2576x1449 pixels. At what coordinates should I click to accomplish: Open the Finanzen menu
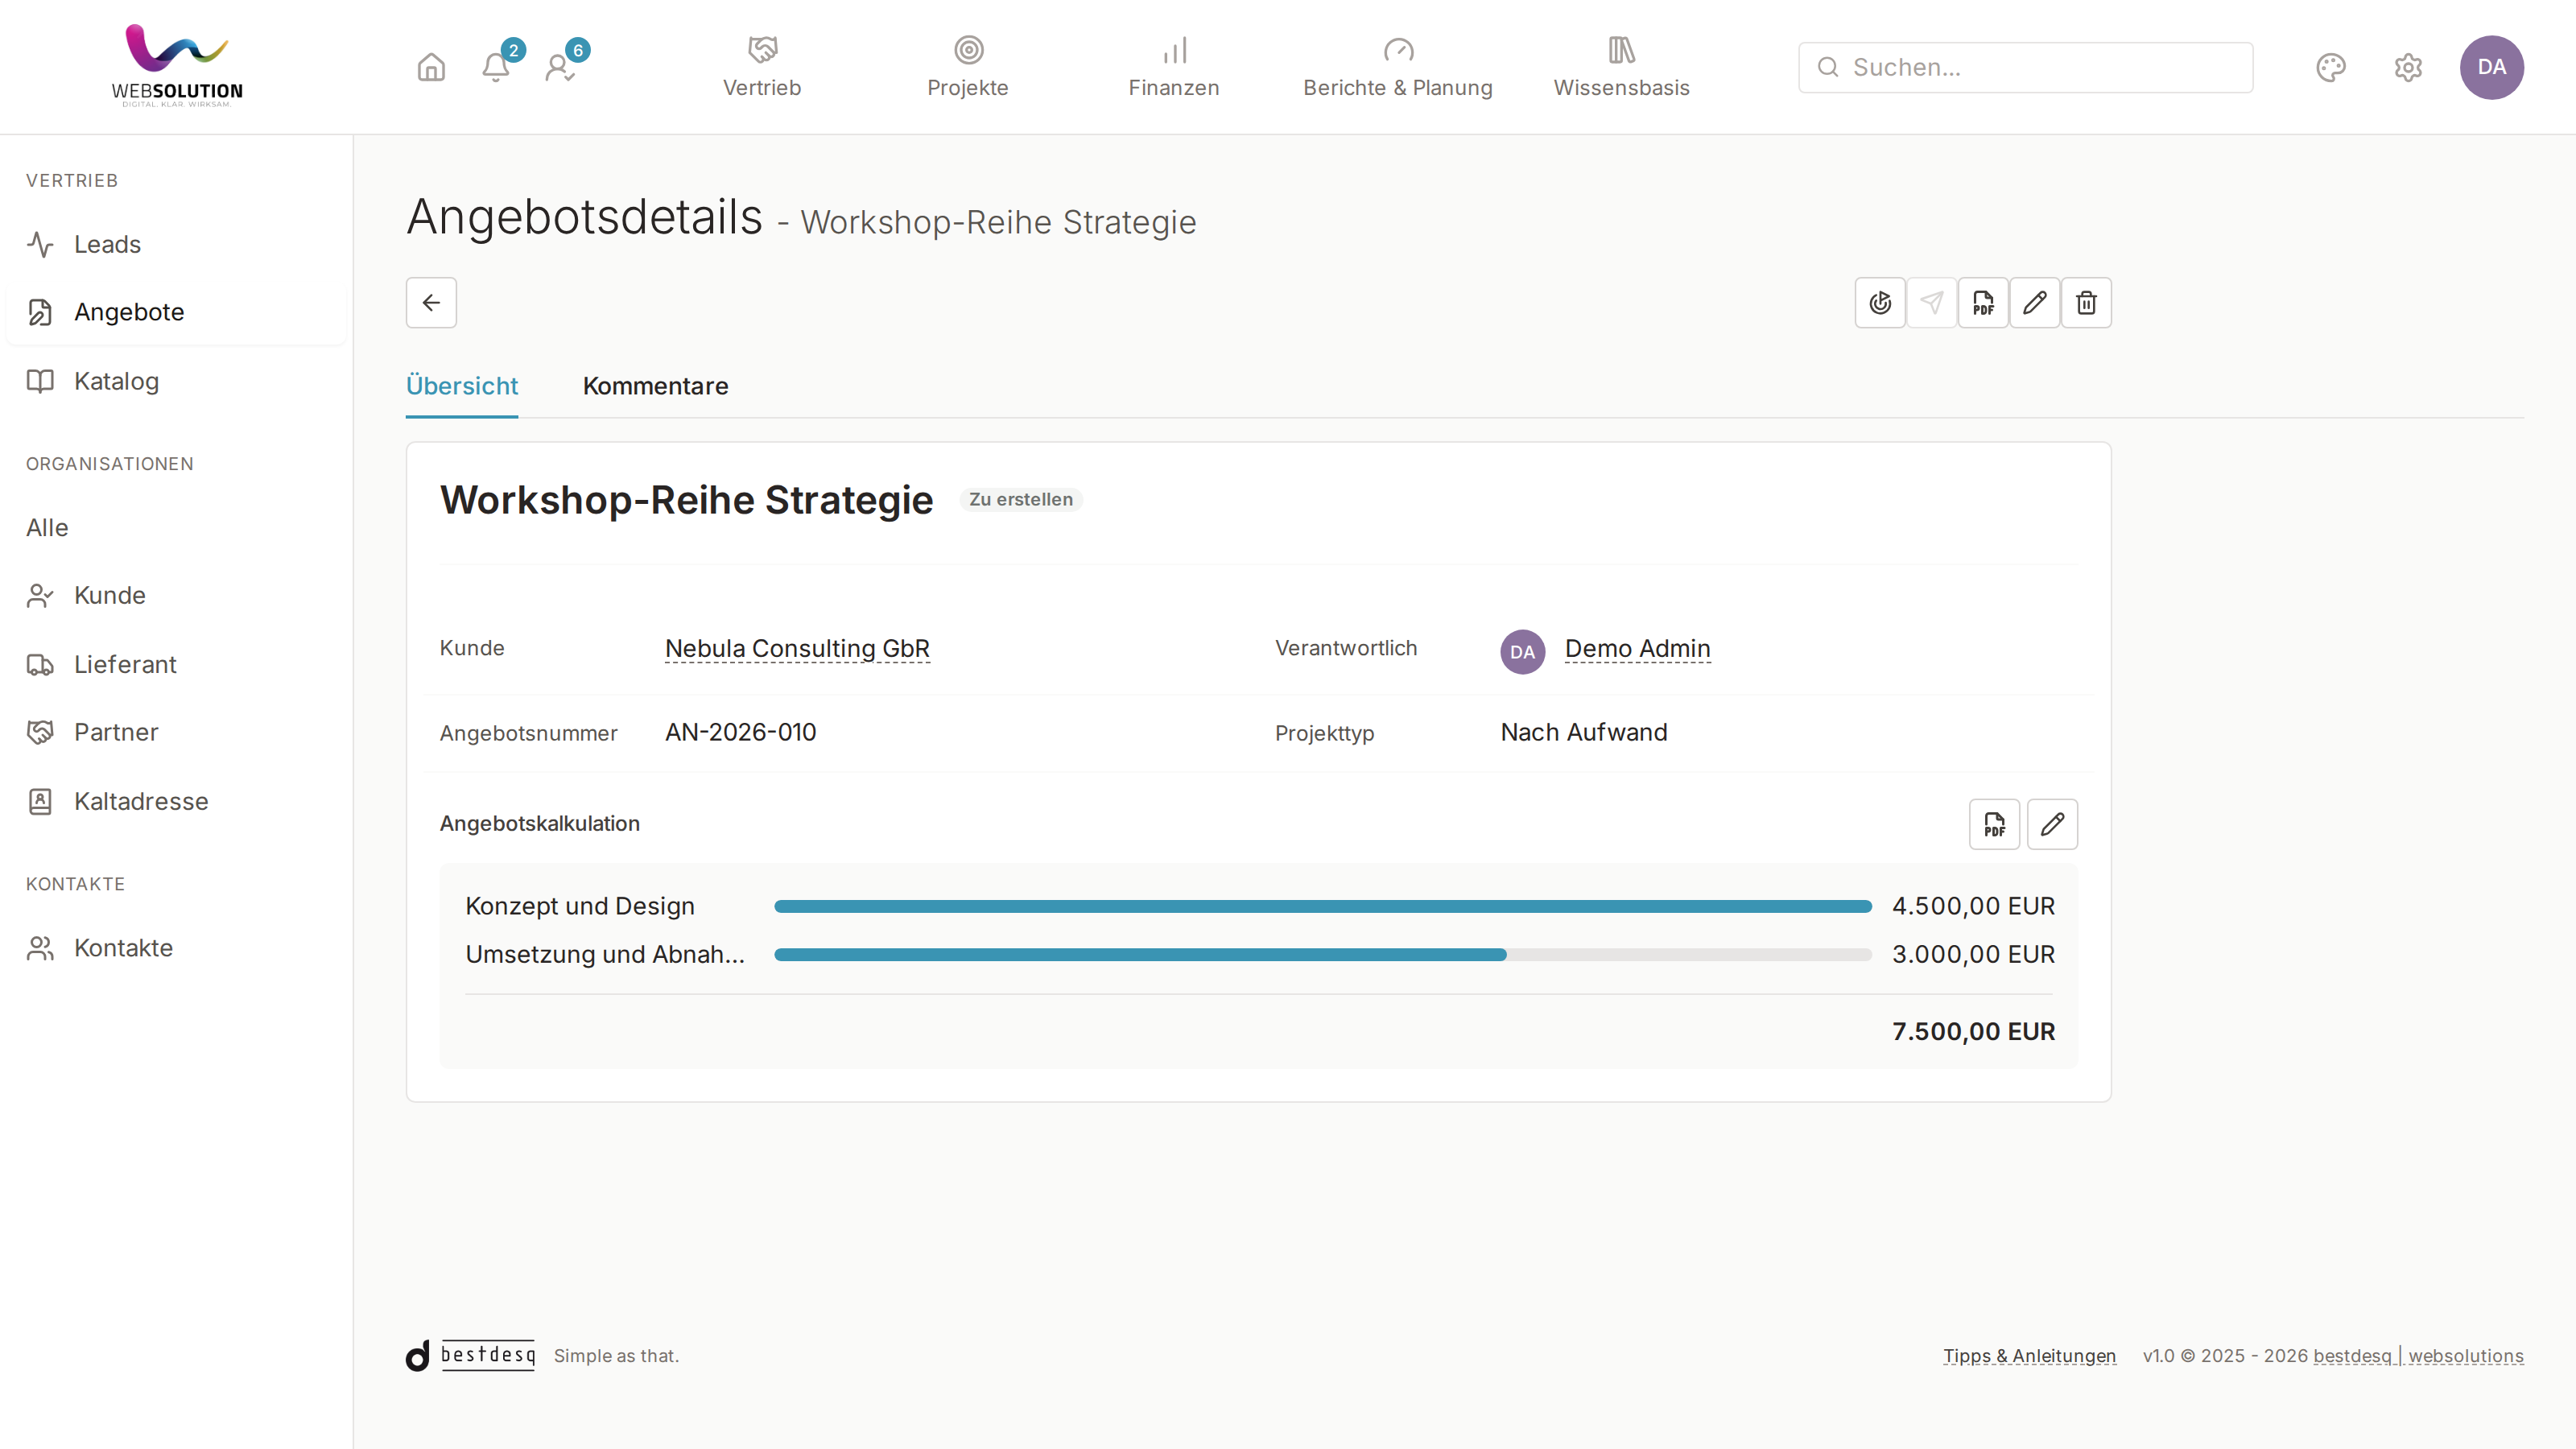[x=1174, y=67]
